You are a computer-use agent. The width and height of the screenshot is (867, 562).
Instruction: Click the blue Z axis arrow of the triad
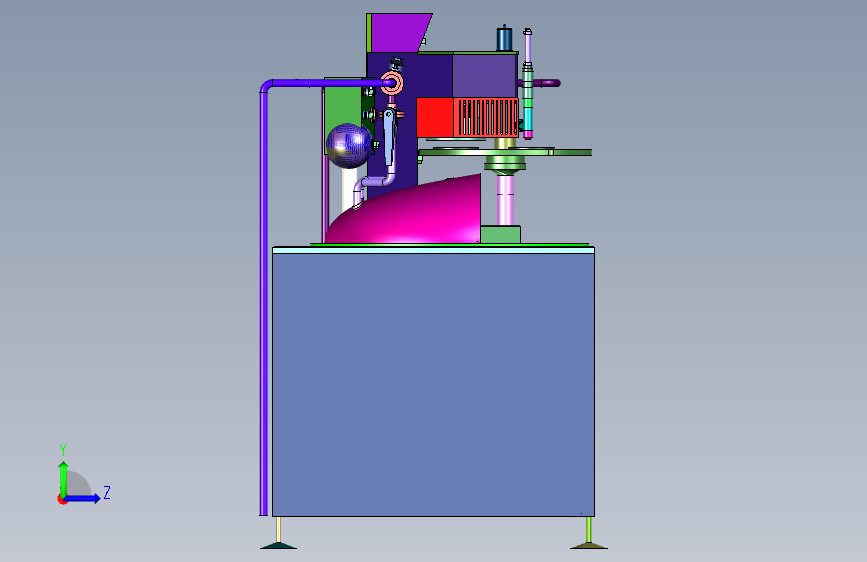(83, 498)
